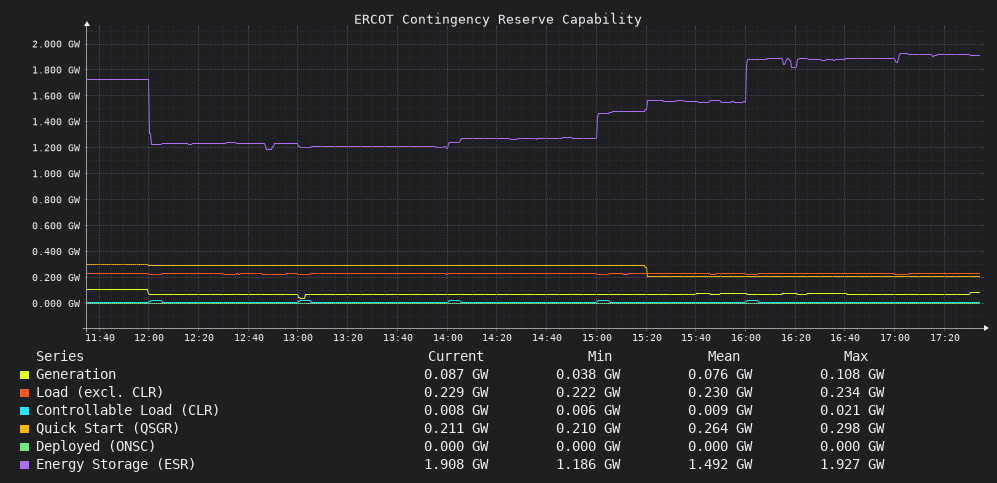Click the 1.600 GW y-axis label
Screen dimensions: 997x483
coord(56,96)
